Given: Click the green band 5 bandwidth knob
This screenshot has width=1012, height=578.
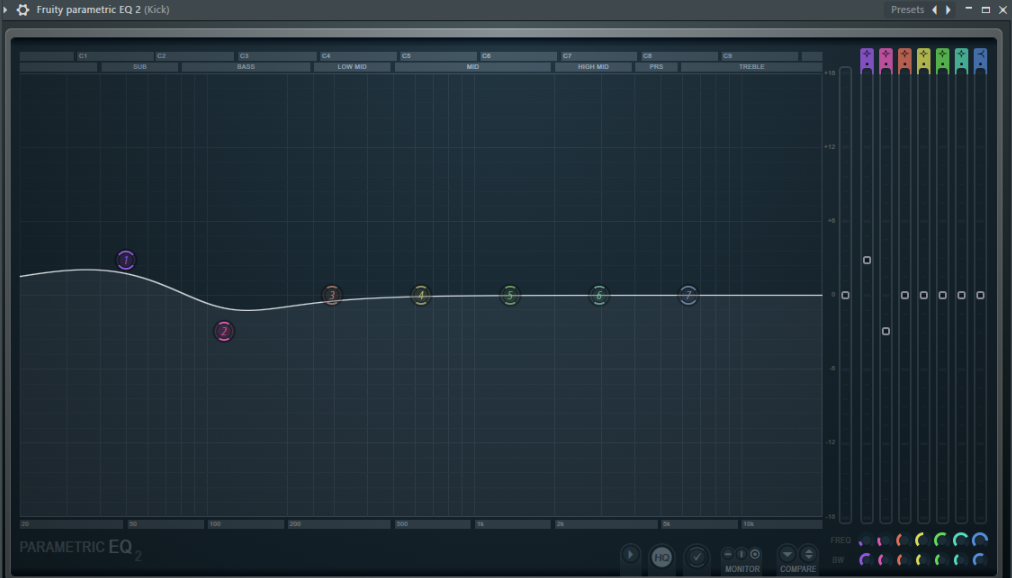Looking at the screenshot, I should click(x=942, y=560).
